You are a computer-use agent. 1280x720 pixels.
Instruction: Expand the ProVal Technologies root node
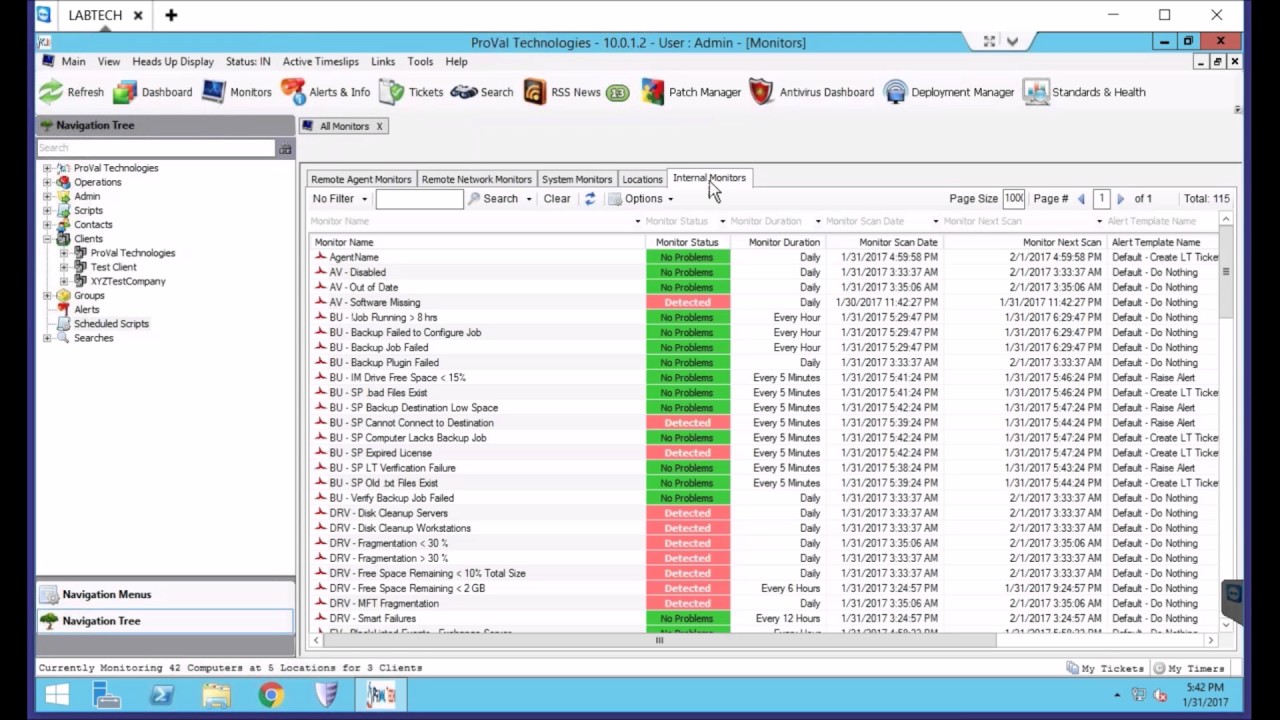pos(47,168)
